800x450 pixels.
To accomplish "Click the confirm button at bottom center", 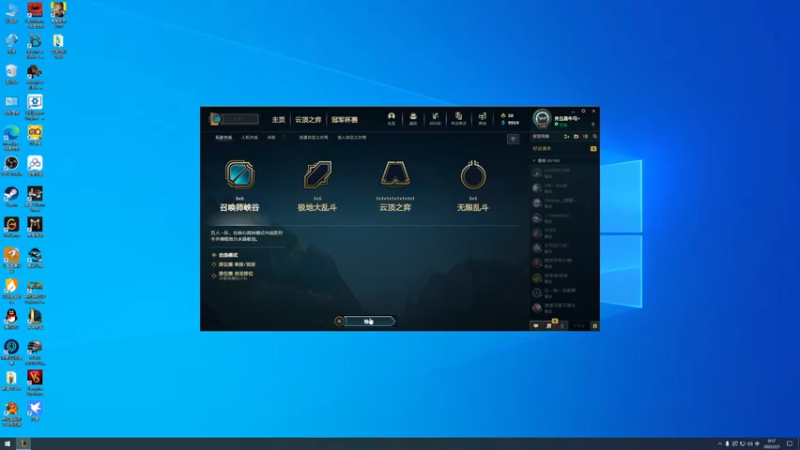I will (x=370, y=321).
